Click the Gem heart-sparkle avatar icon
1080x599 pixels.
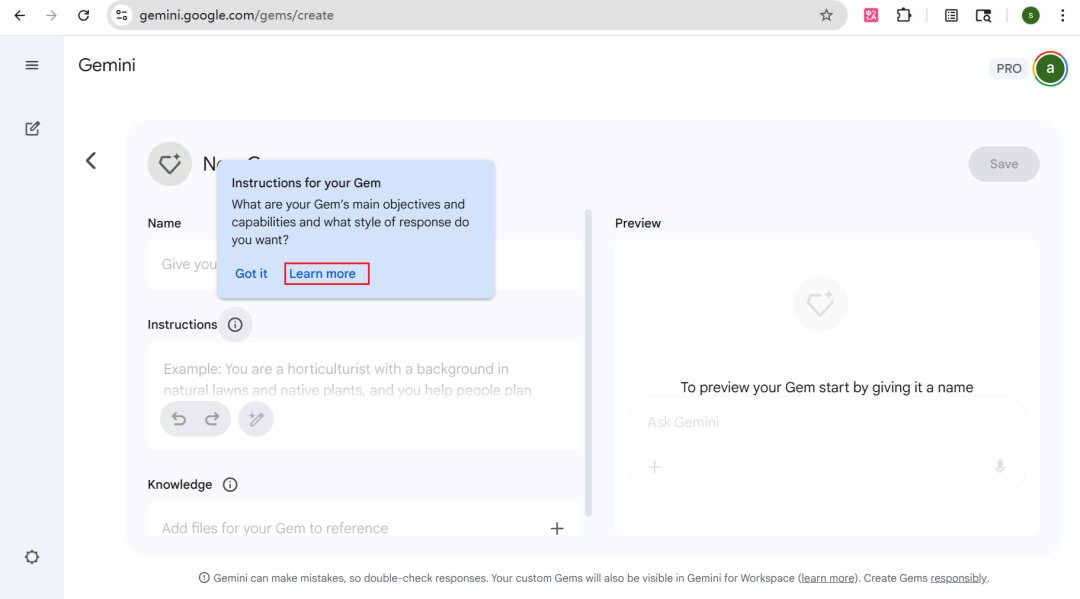point(169,164)
